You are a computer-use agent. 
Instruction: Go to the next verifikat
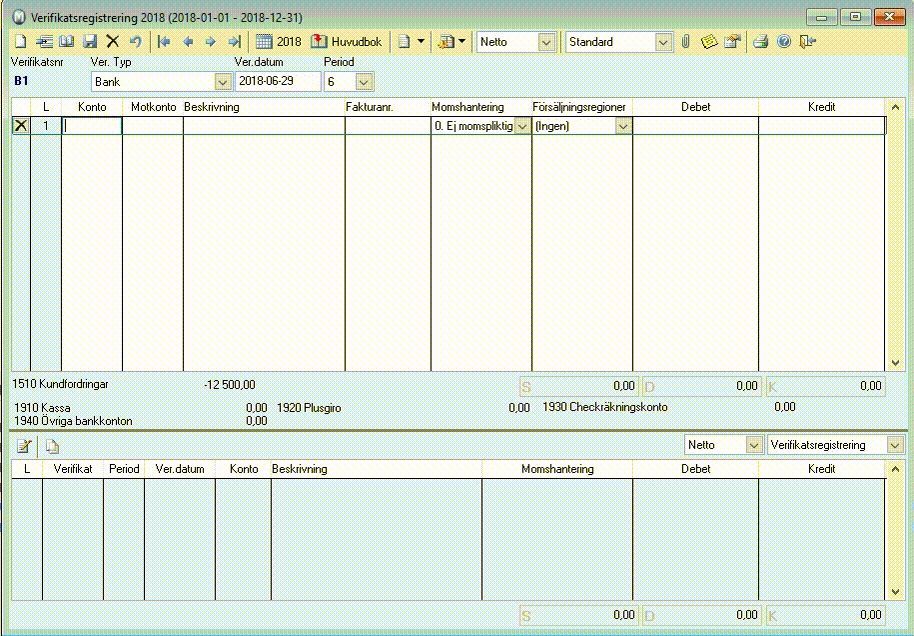coord(211,41)
